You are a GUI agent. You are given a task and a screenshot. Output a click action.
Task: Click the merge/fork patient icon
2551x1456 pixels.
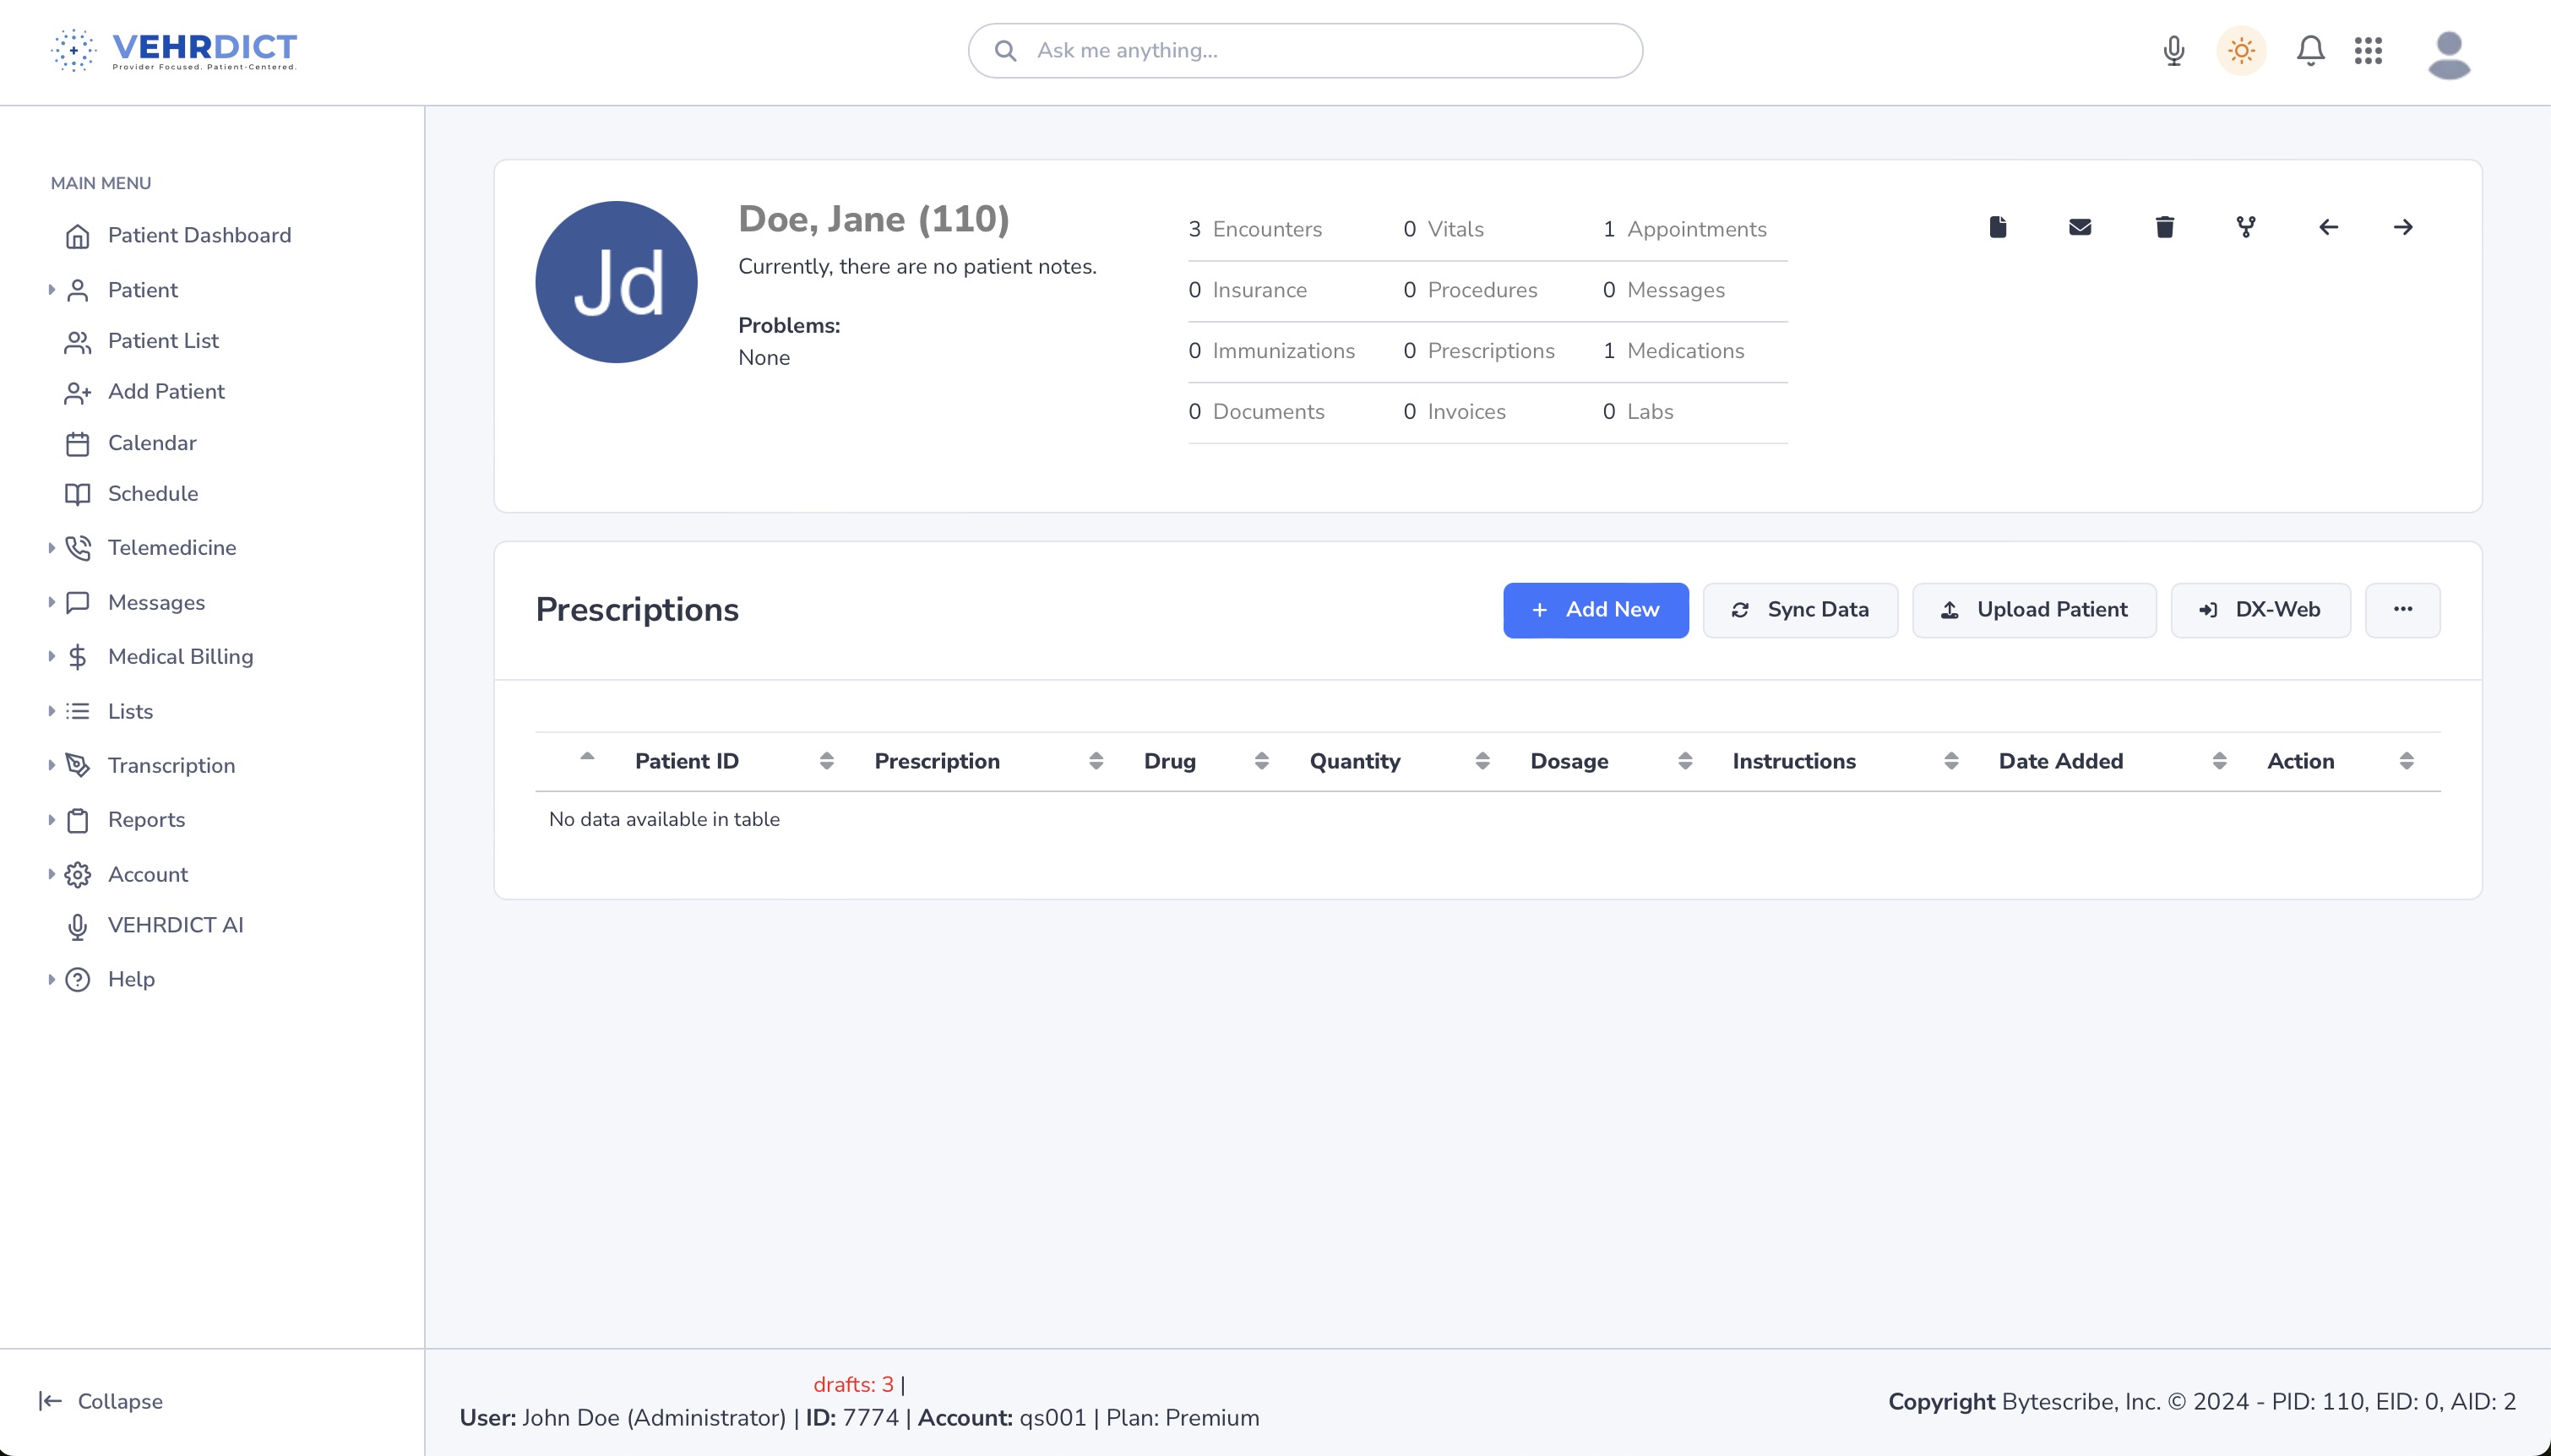click(x=2246, y=227)
